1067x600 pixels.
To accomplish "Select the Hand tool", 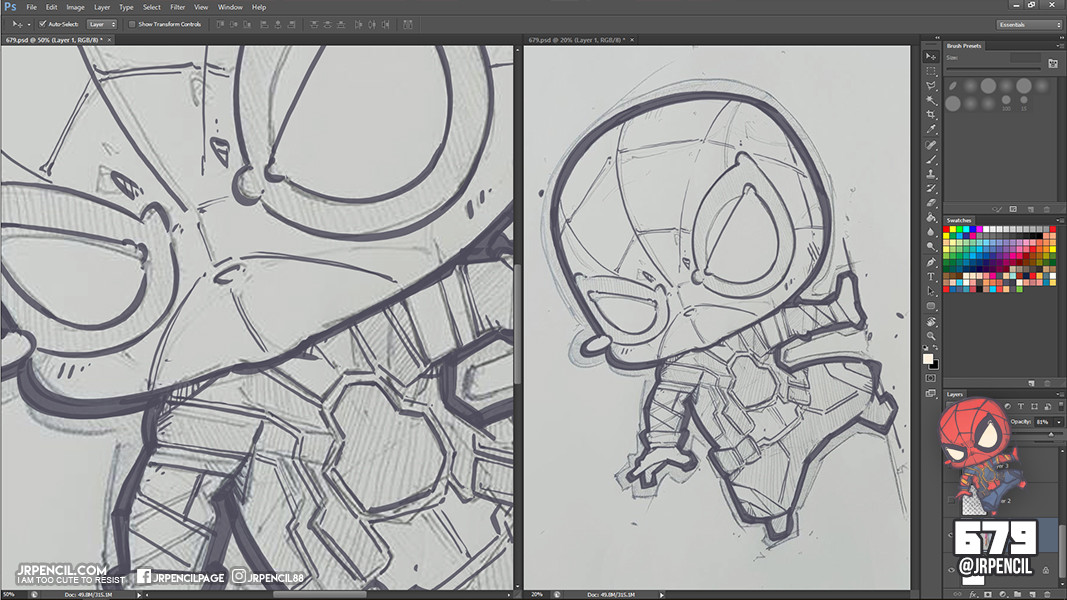I will (931, 322).
